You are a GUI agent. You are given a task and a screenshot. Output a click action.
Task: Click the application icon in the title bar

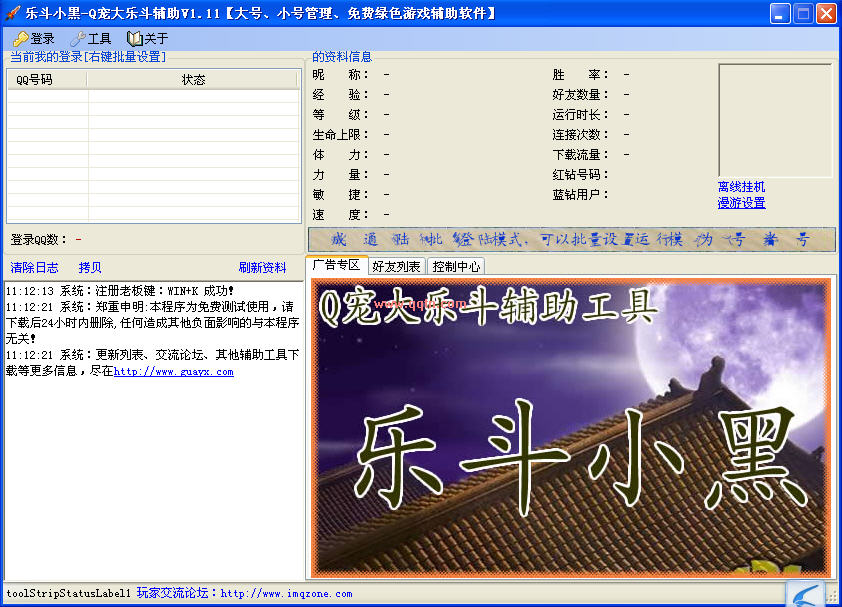click(x=12, y=12)
